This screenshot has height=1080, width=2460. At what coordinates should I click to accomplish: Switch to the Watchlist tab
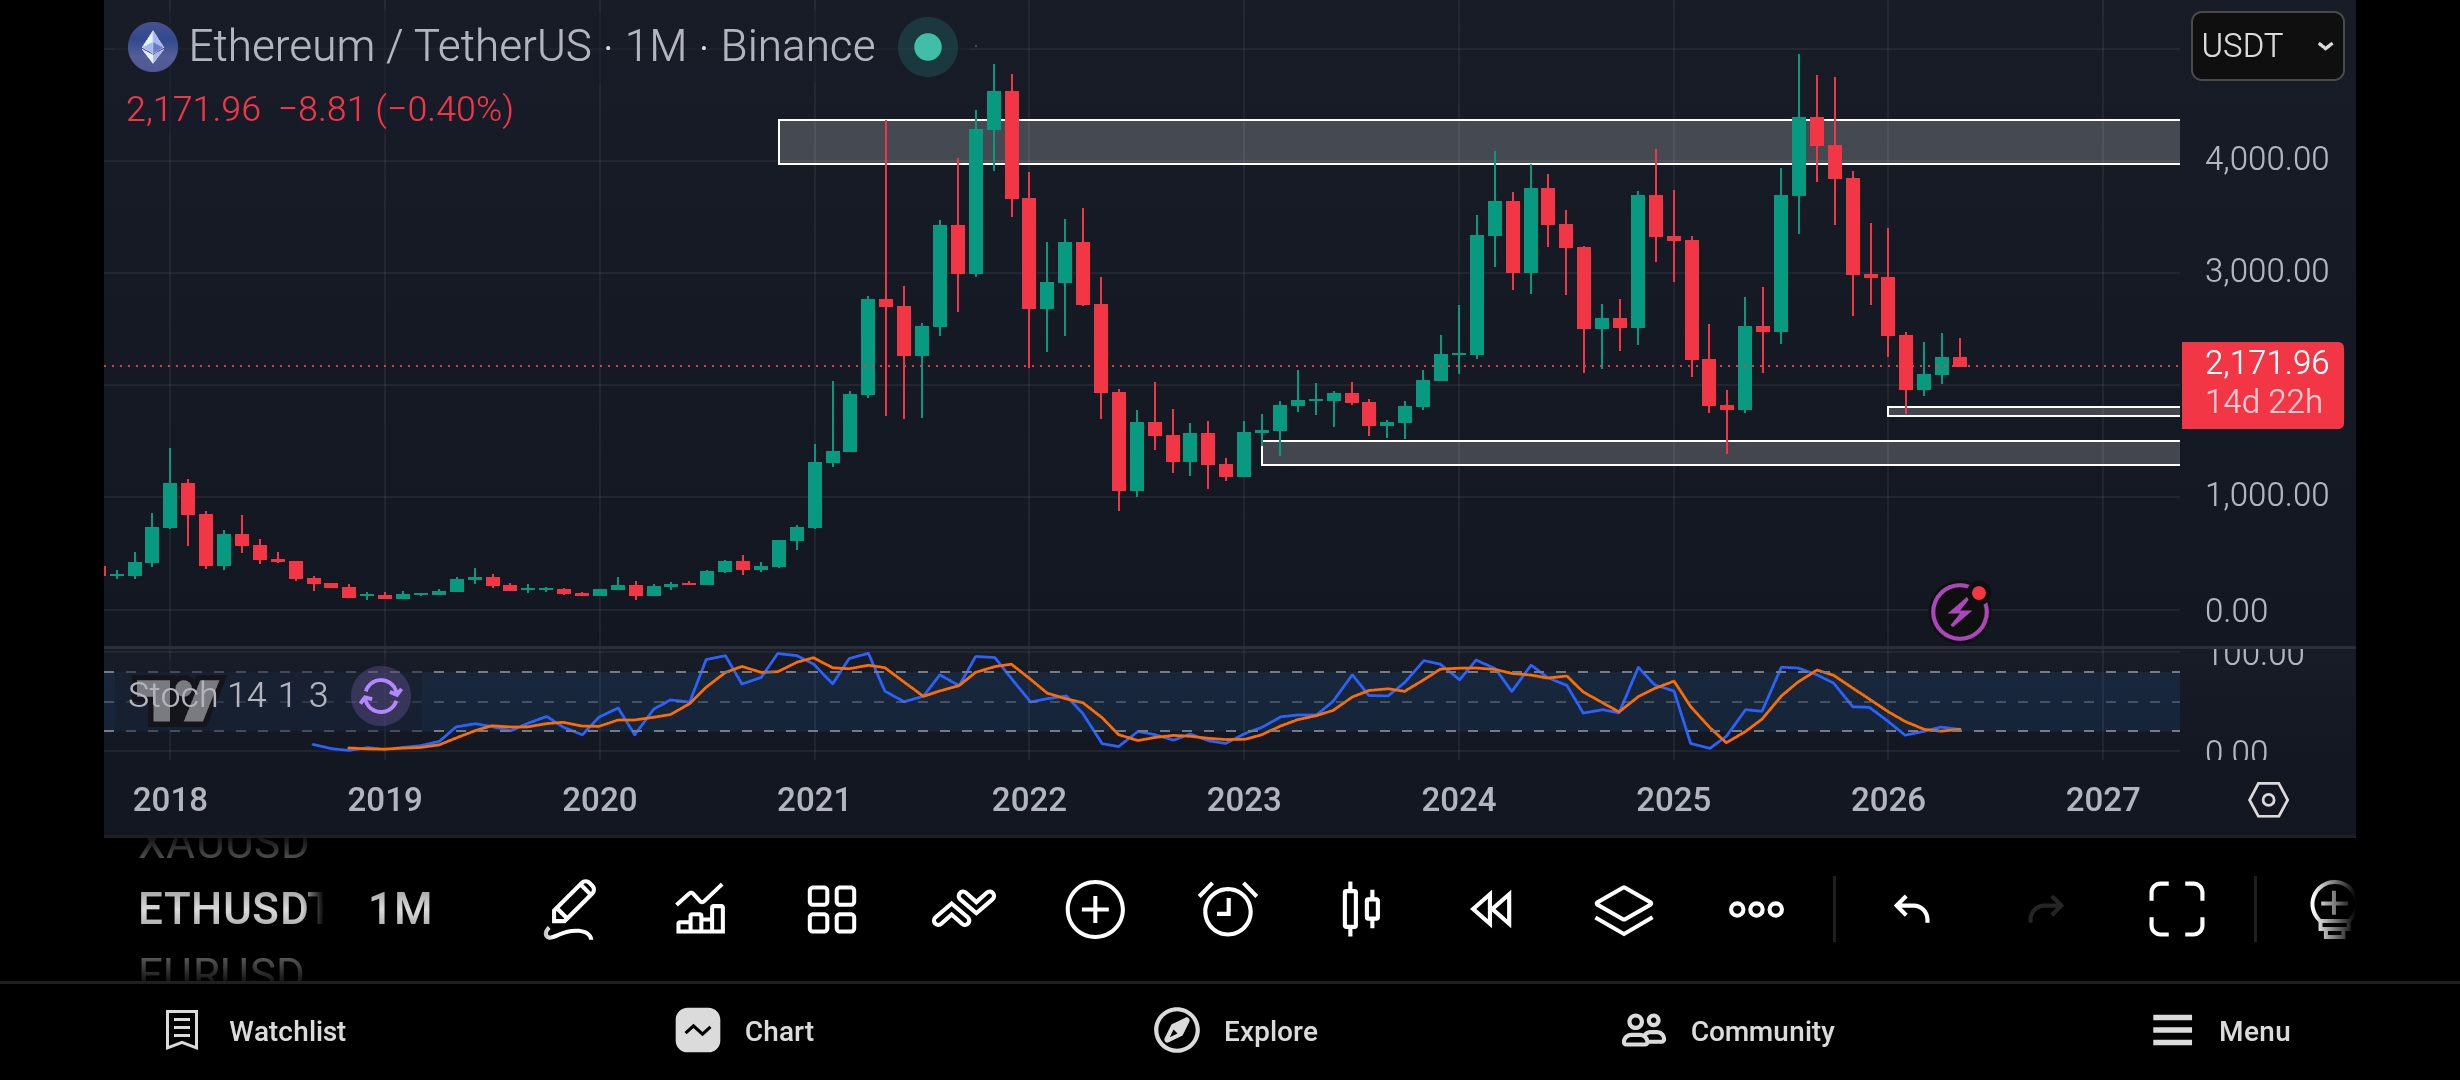(255, 1031)
